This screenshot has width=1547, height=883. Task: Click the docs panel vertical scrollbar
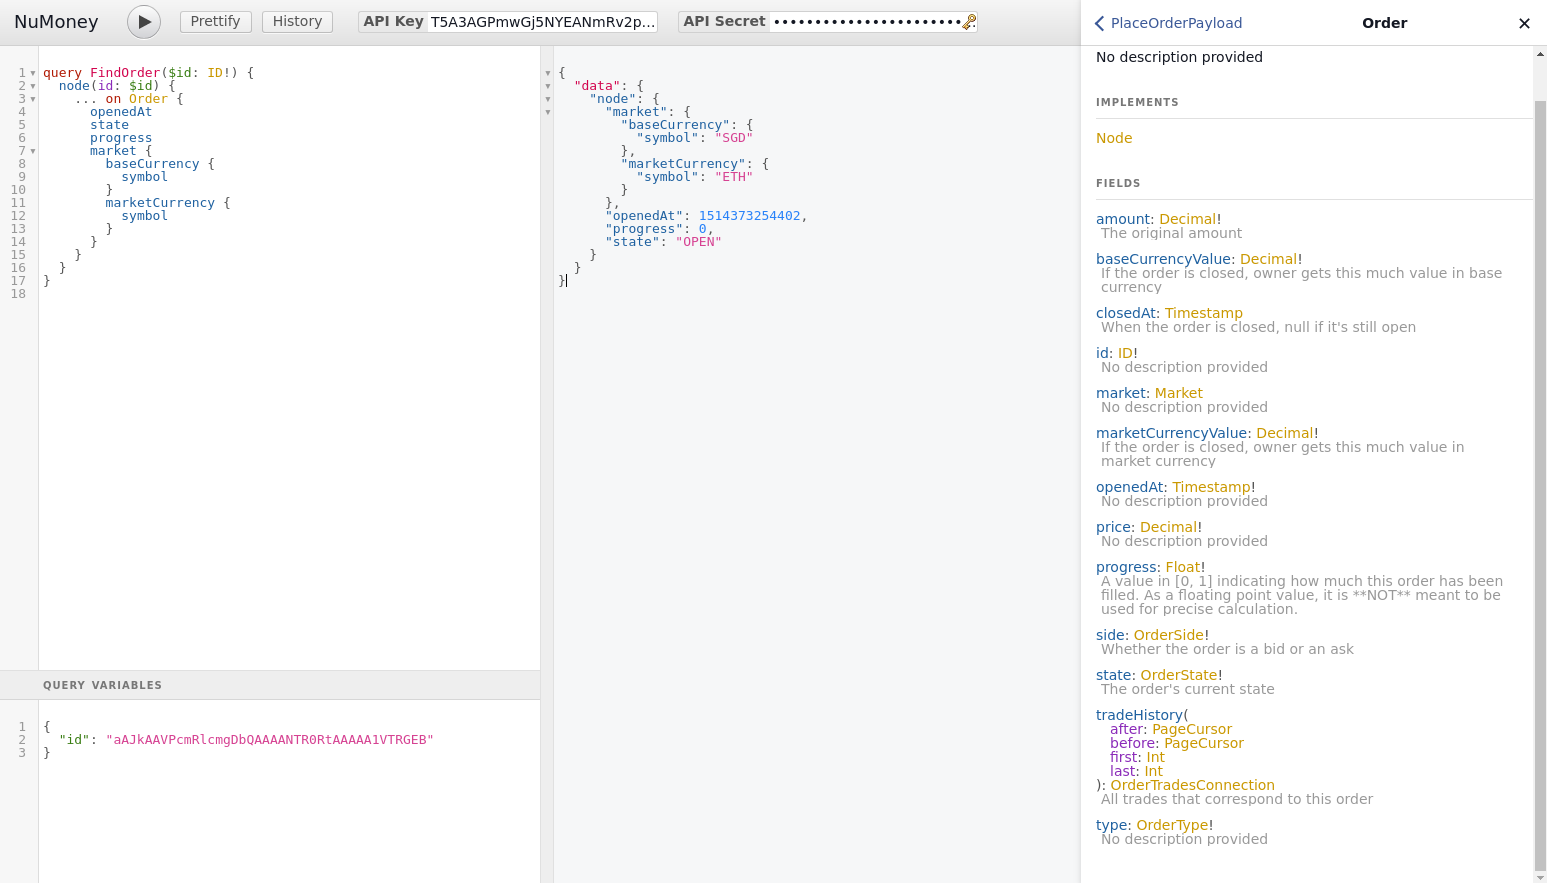tap(1540, 485)
